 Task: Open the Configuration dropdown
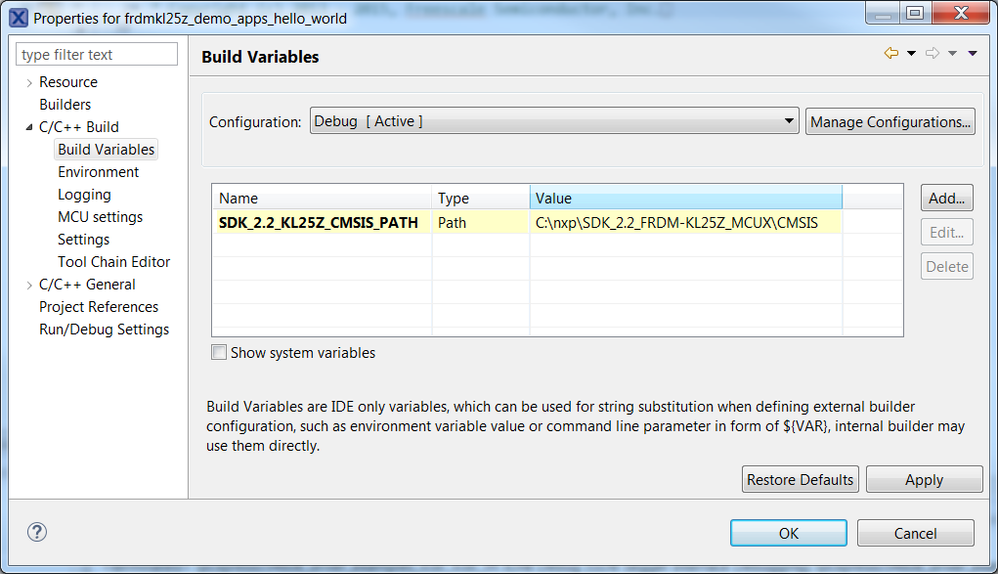[x=554, y=121]
